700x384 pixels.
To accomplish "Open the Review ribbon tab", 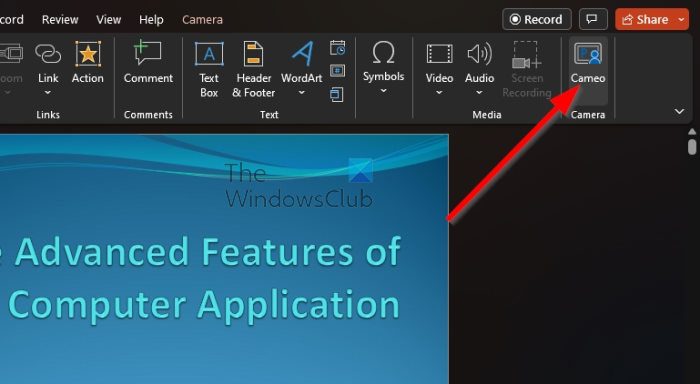I will pyautogui.click(x=60, y=20).
